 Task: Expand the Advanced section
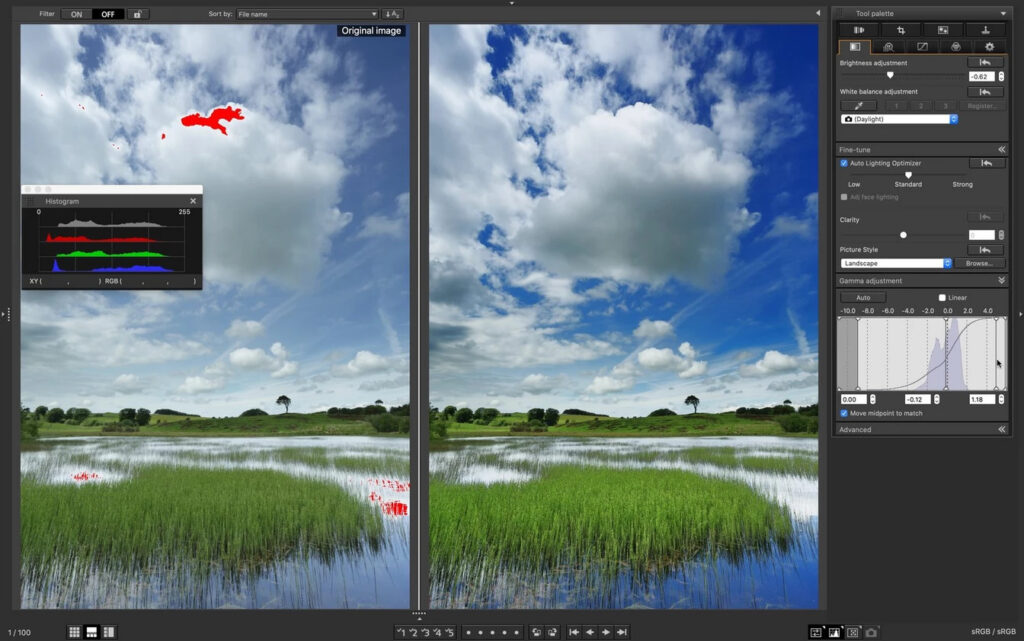(x=1001, y=430)
